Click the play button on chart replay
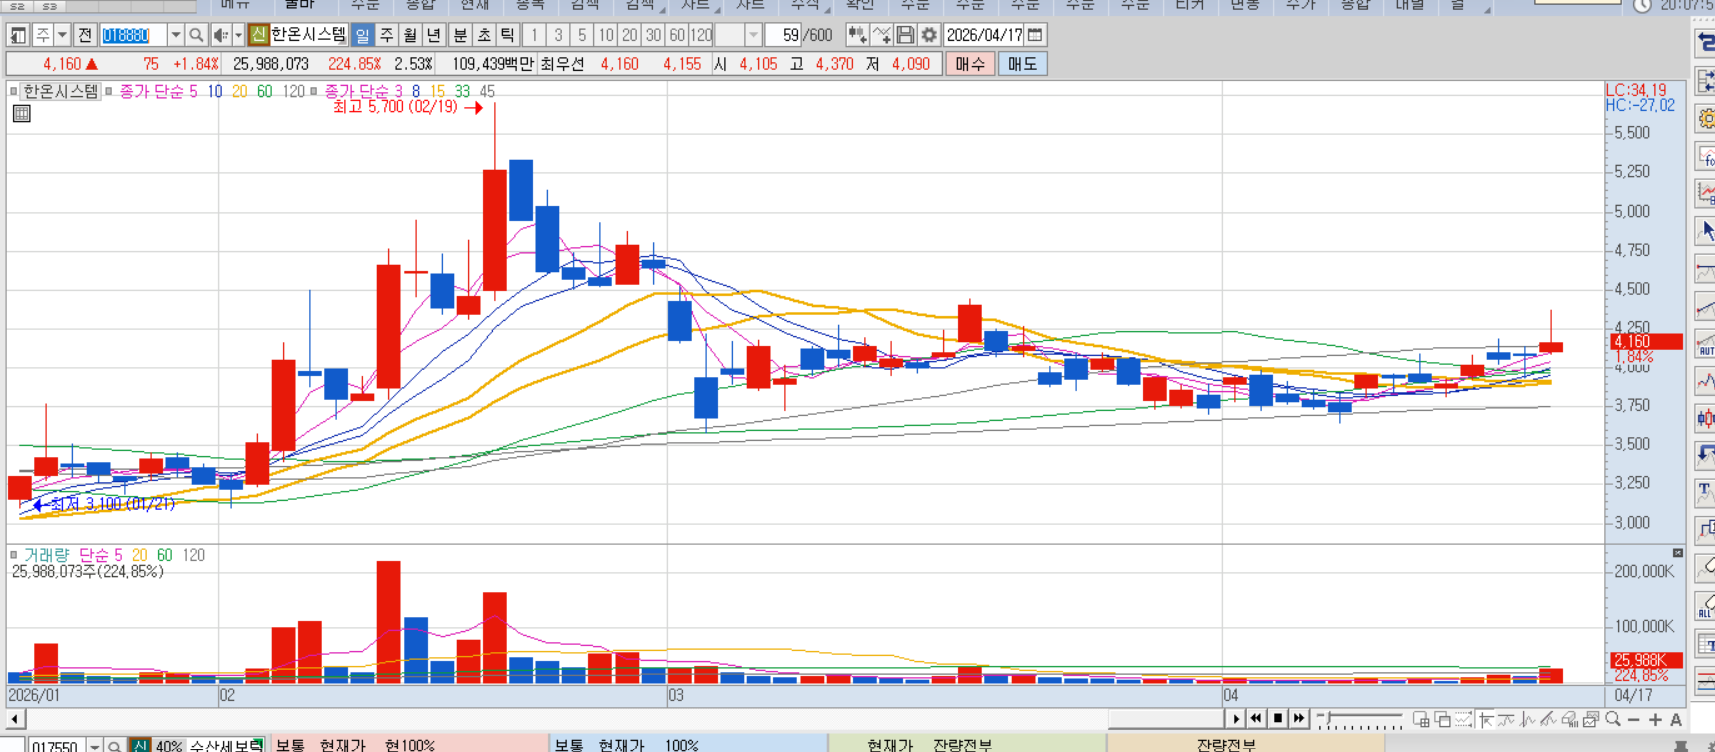This screenshot has height=752, width=1715. [1236, 719]
